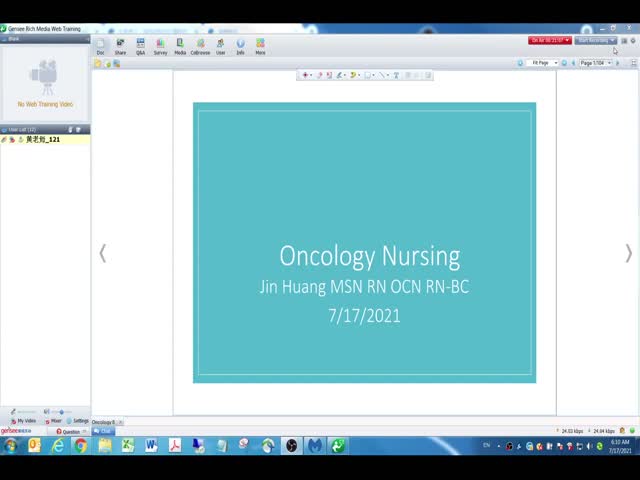Click the next page arrow beside page selector
Viewport: 640px width, 480px height.
[x=618, y=63]
